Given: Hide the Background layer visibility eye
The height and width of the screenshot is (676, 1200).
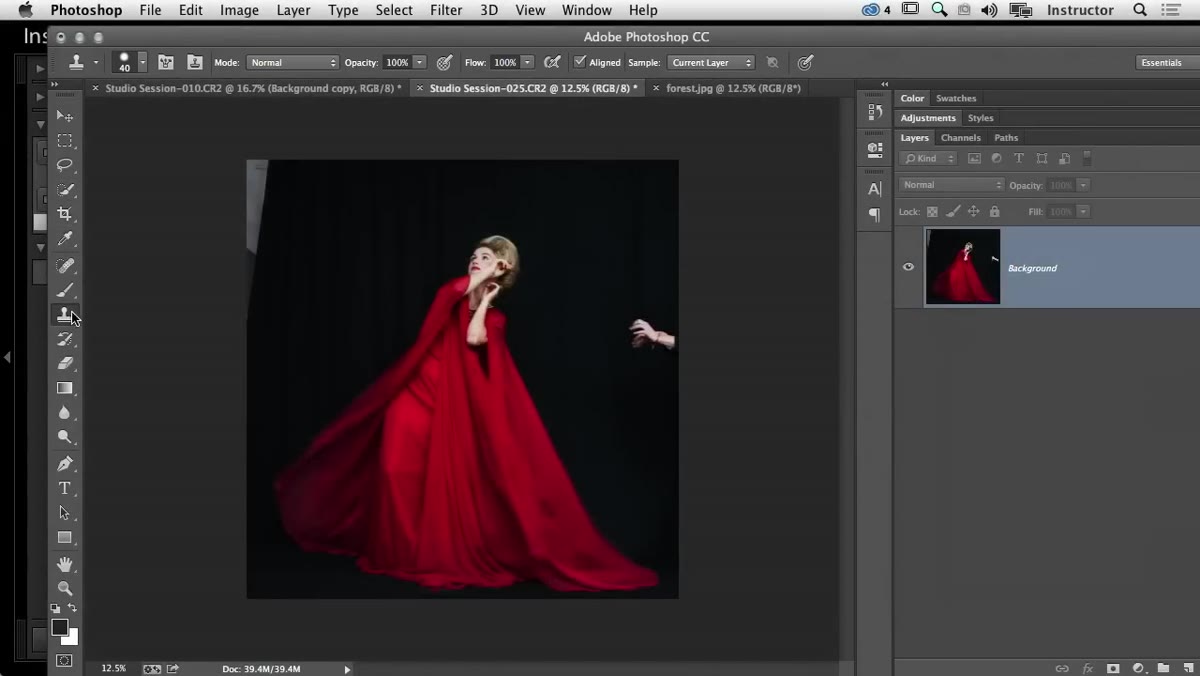Looking at the screenshot, I should [908, 267].
